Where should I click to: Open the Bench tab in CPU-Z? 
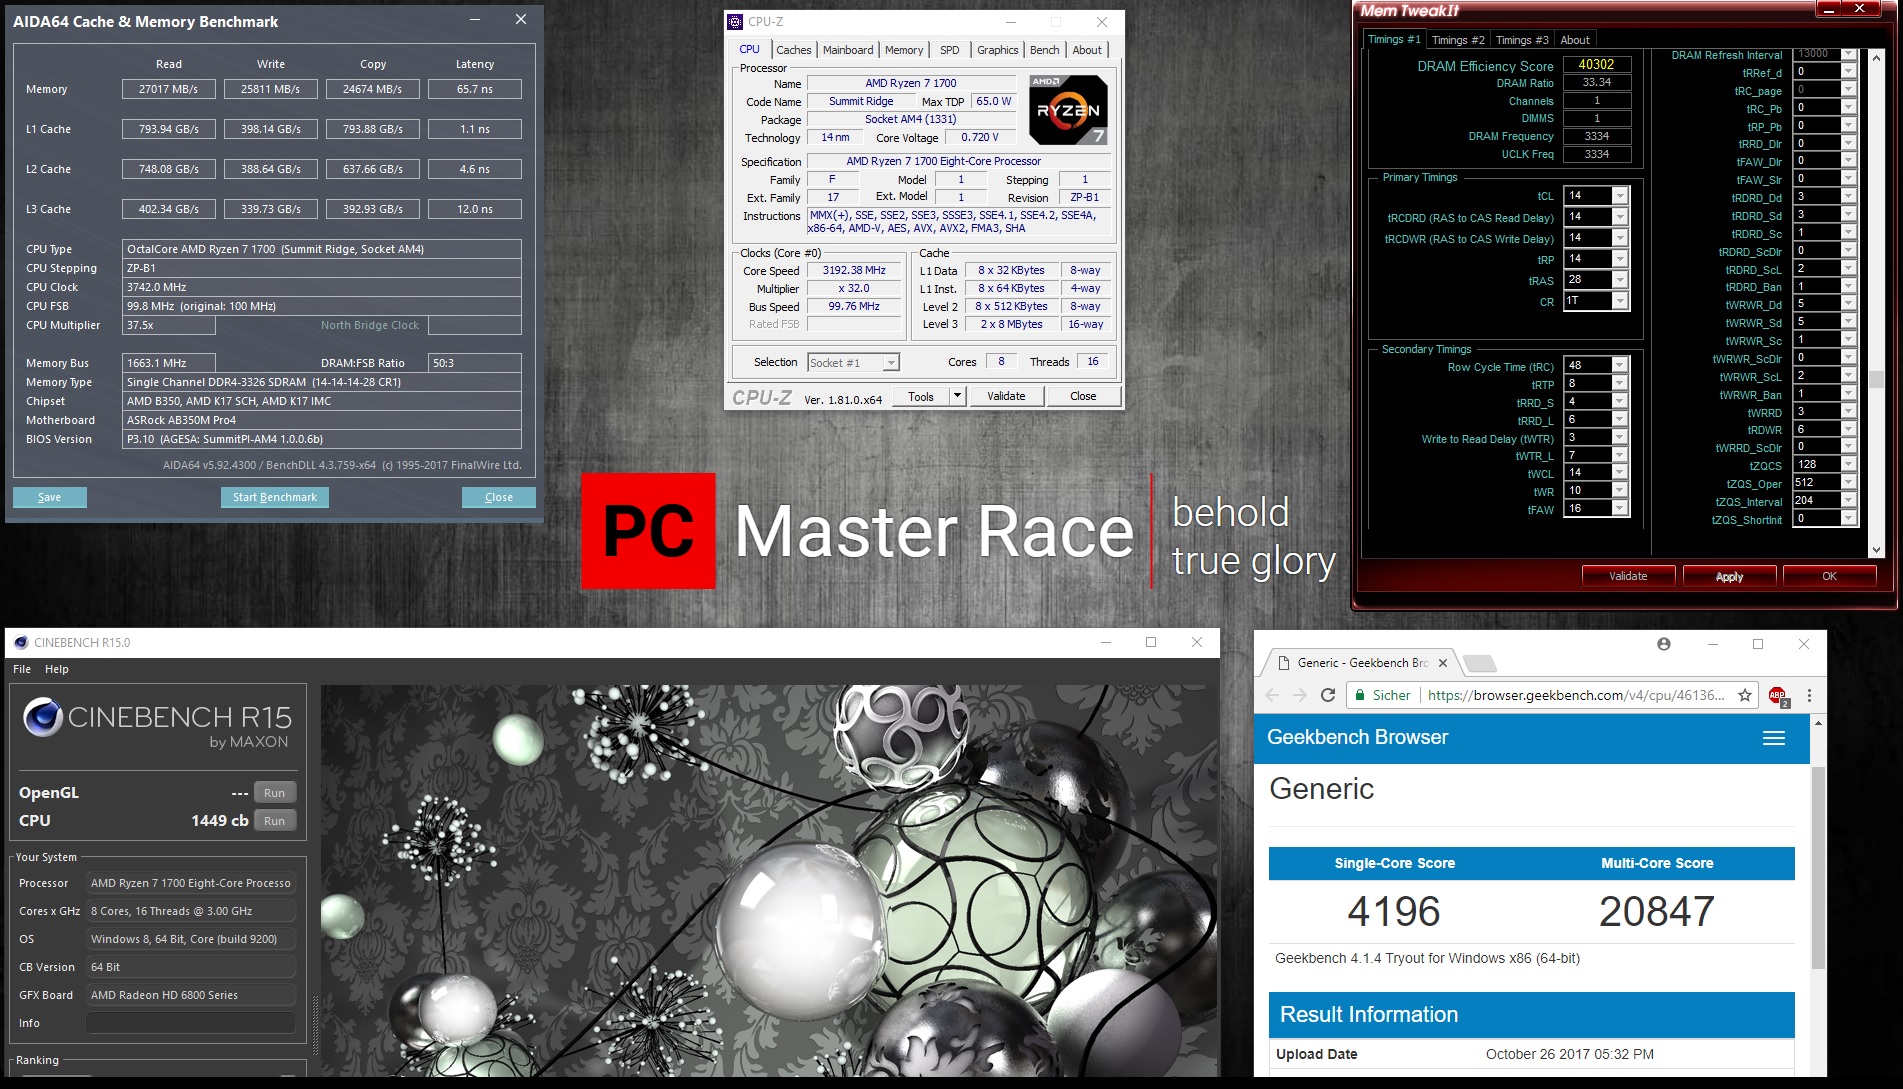1044,50
